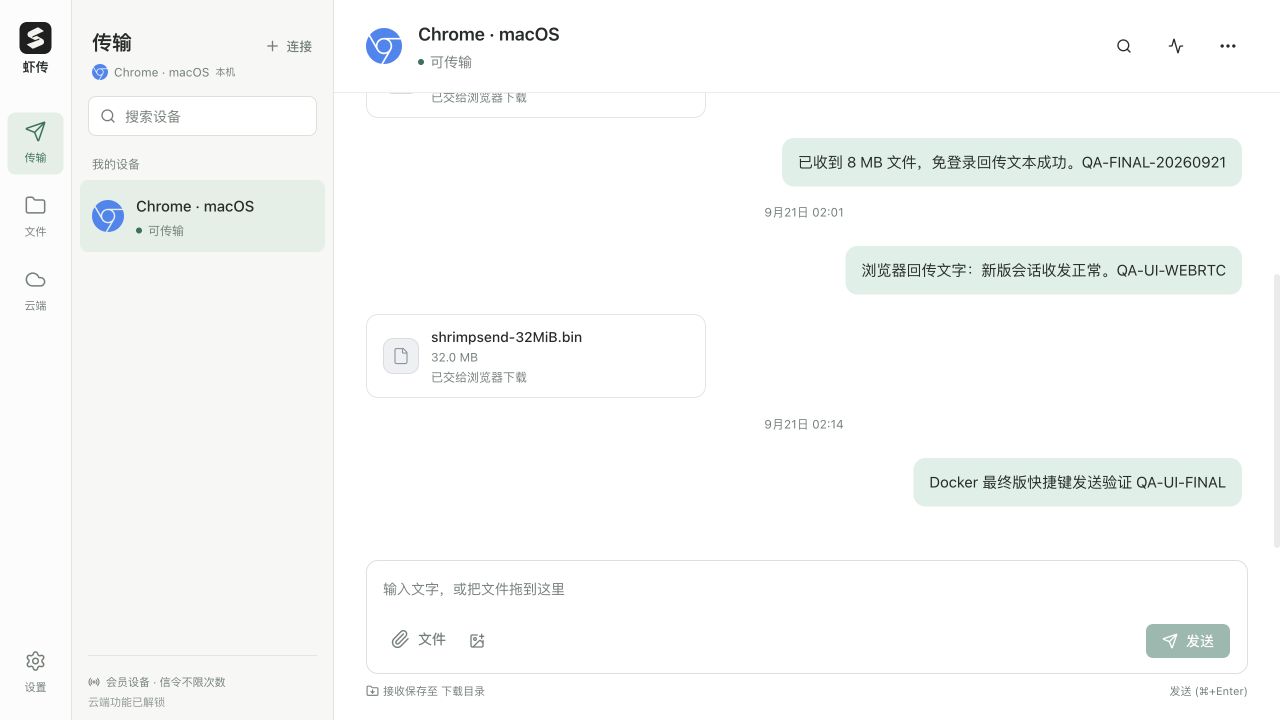The image size is (1280, 720).
Task: Click message containing QA-UI-FINAL
Action: pos(1077,482)
